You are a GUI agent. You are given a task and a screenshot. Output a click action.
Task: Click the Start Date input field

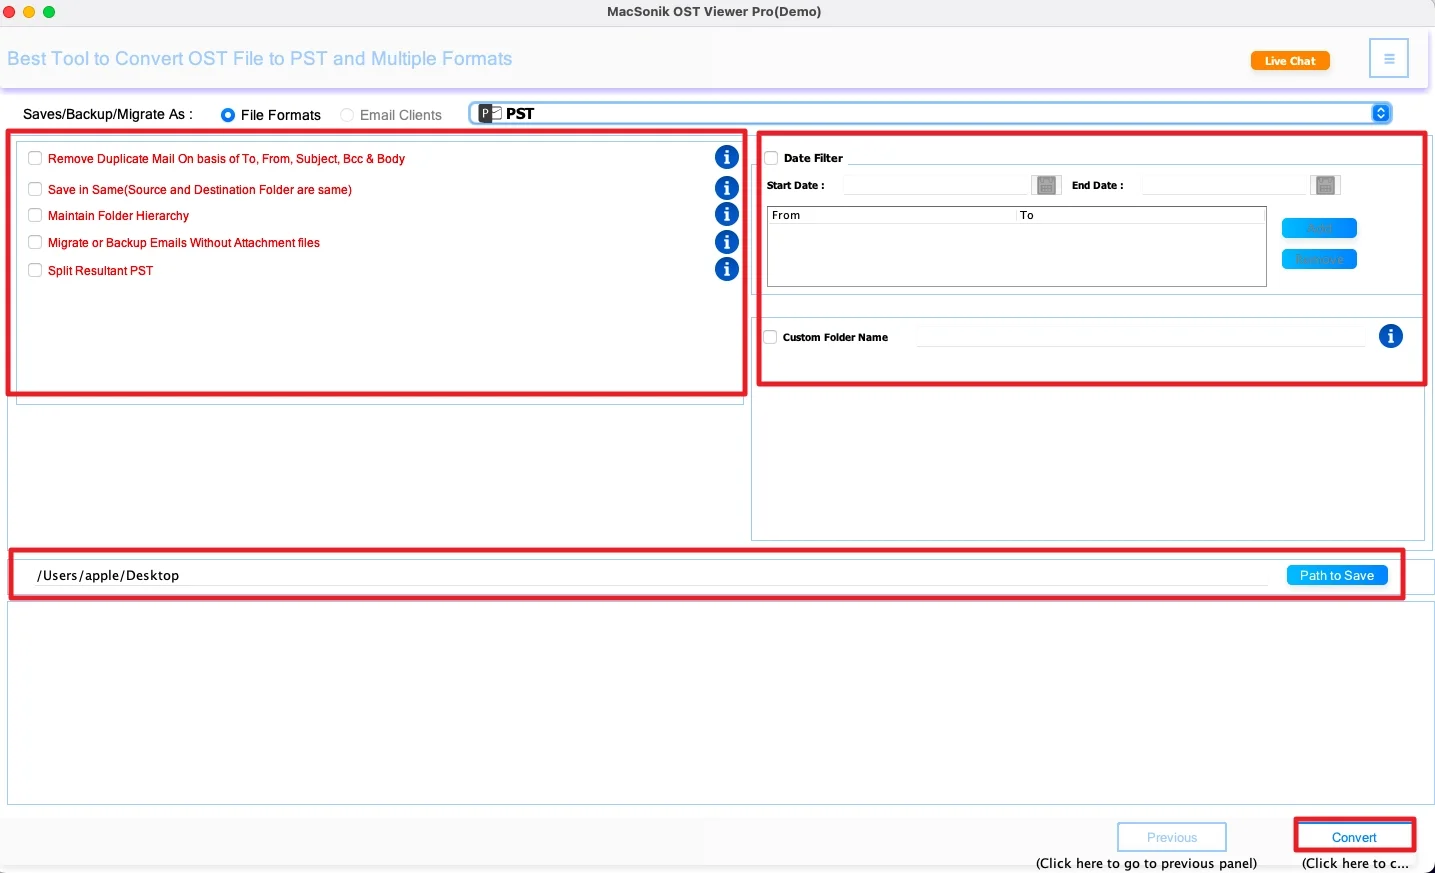pos(936,185)
